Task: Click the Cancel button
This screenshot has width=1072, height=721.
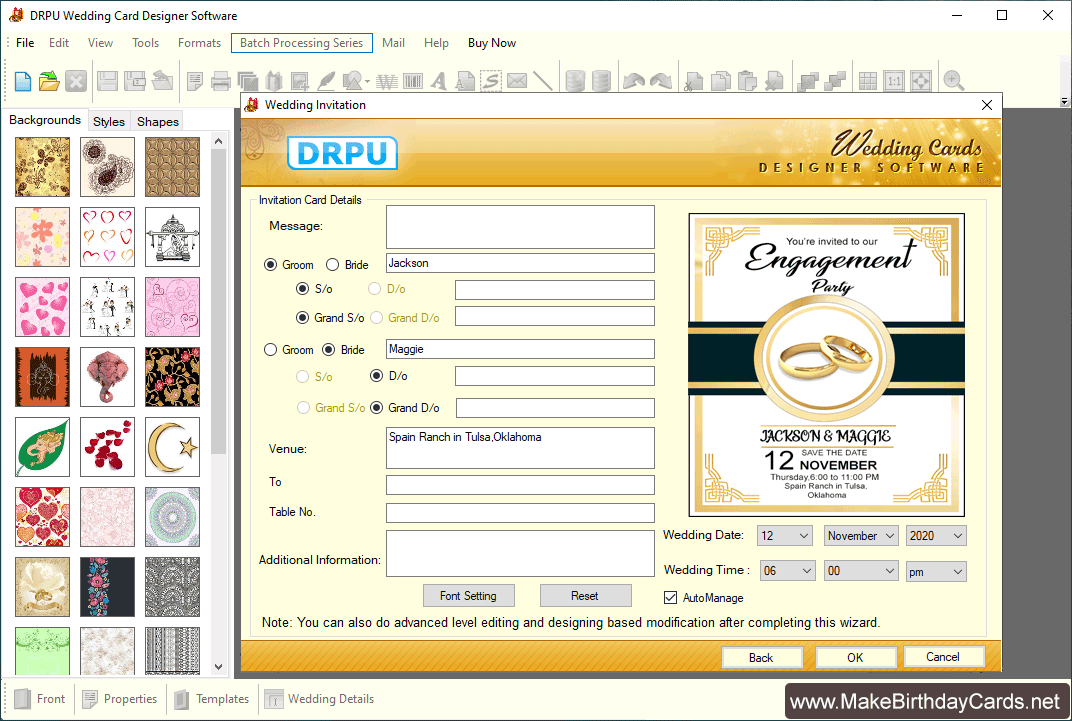Action: click(943, 657)
